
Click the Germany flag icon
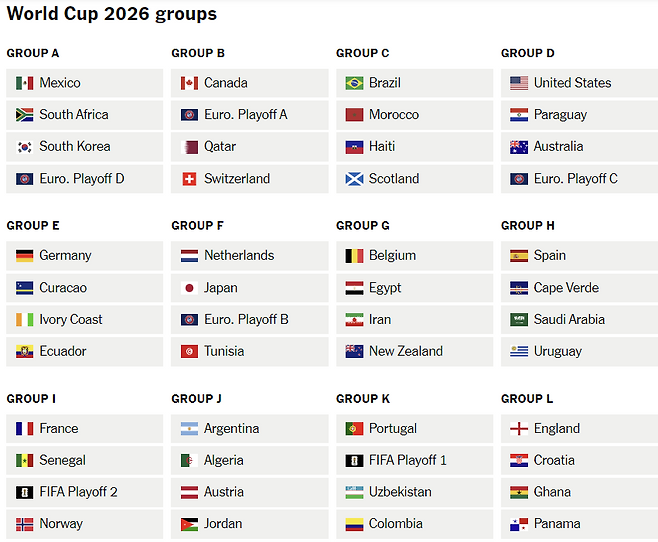tap(25, 256)
